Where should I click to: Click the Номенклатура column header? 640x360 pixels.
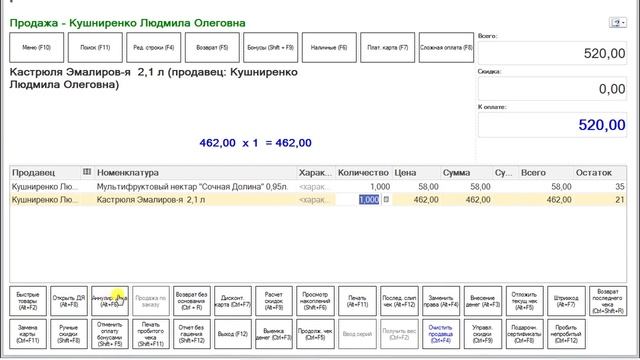(195, 173)
